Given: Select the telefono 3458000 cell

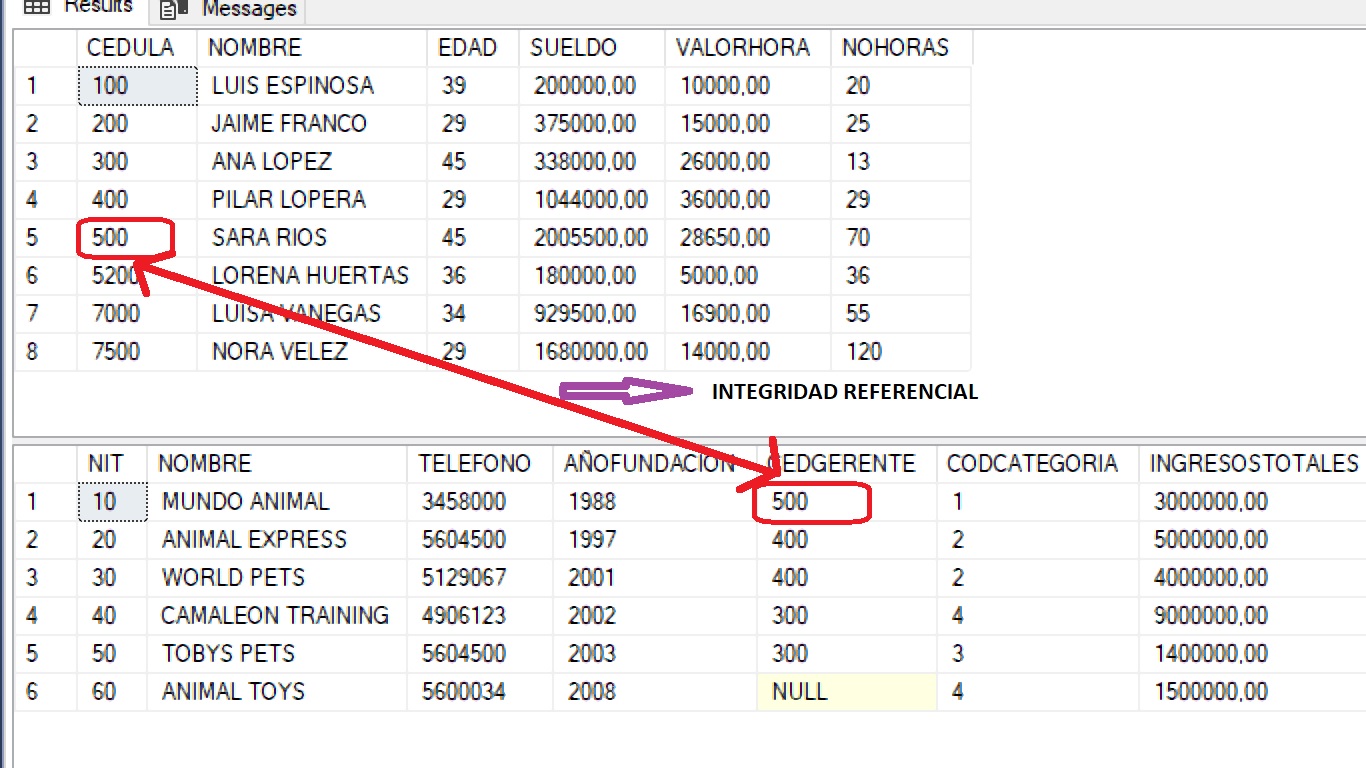Looking at the screenshot, I should (x=480, y=502).
